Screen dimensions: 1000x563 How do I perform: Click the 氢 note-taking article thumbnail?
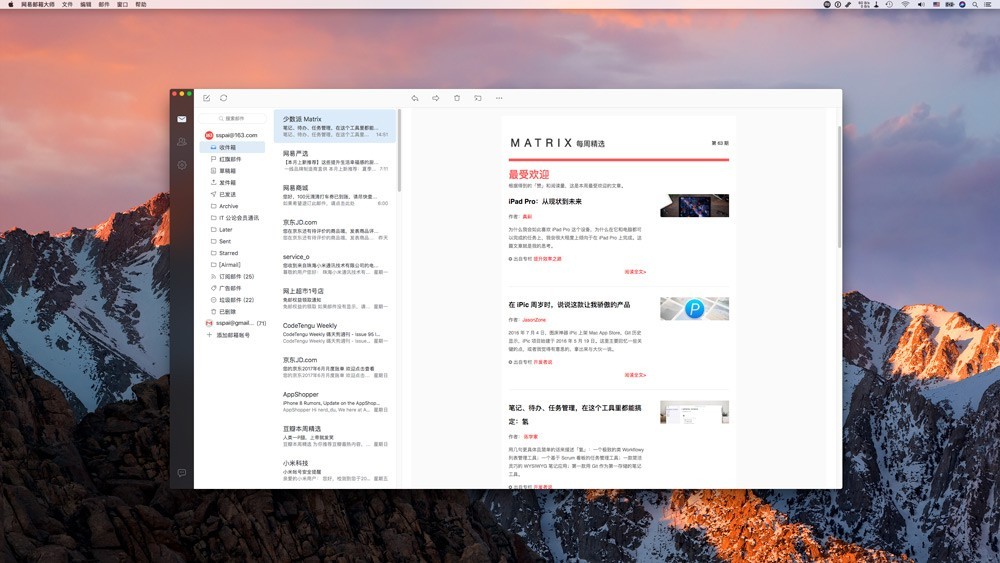695,412
